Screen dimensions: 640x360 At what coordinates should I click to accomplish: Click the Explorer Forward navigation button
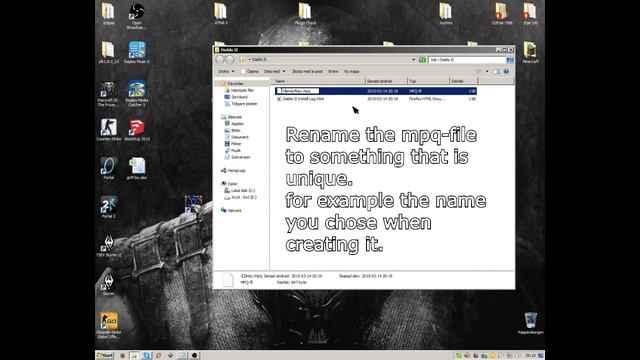(x=230, y=60)
